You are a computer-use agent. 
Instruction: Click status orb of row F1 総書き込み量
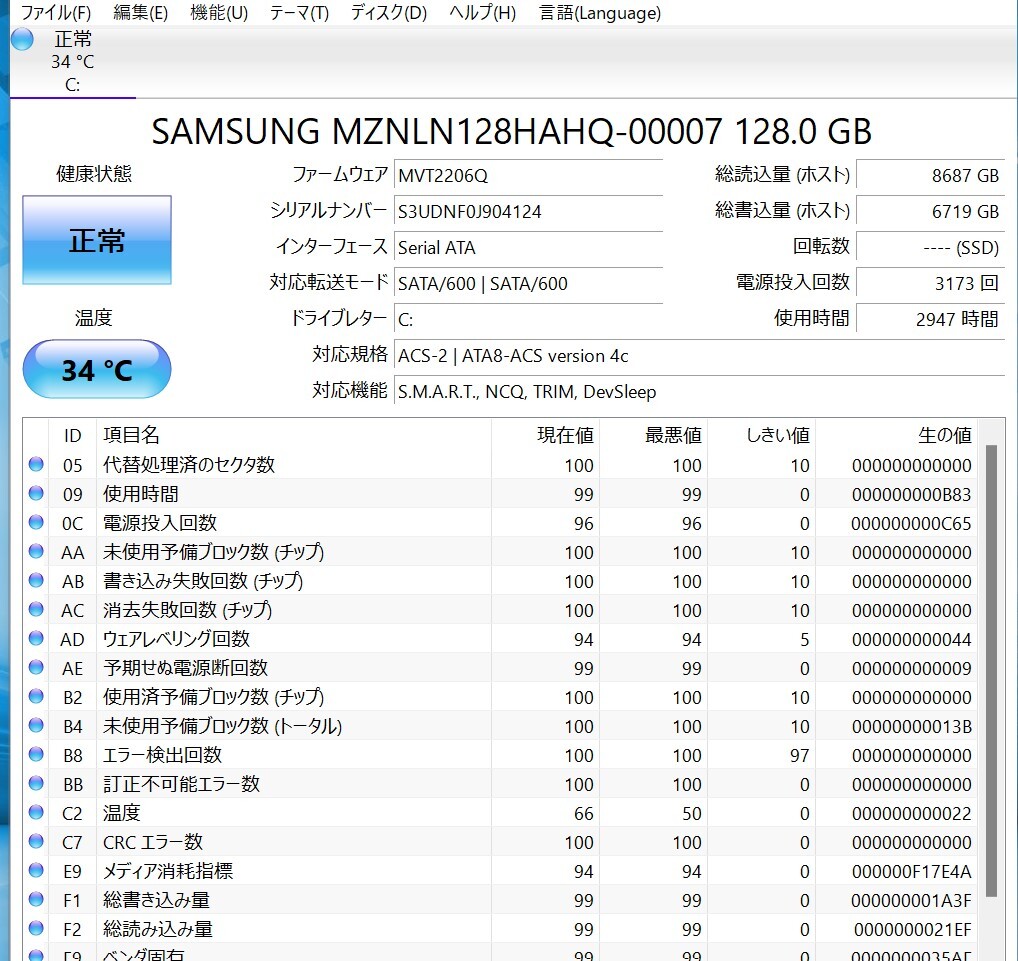(36, 899)
